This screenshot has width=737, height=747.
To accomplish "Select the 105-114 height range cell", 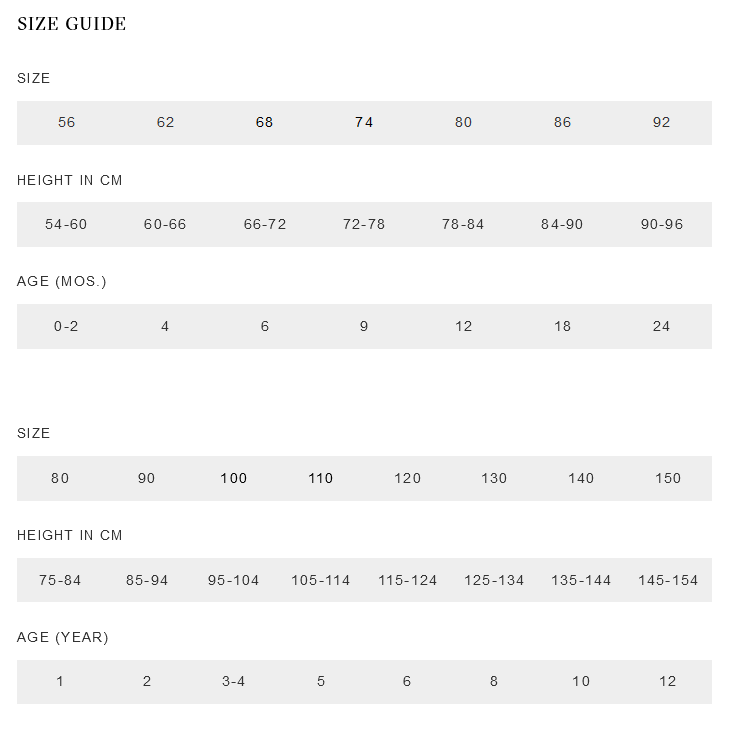I will (x=320, y=581).
